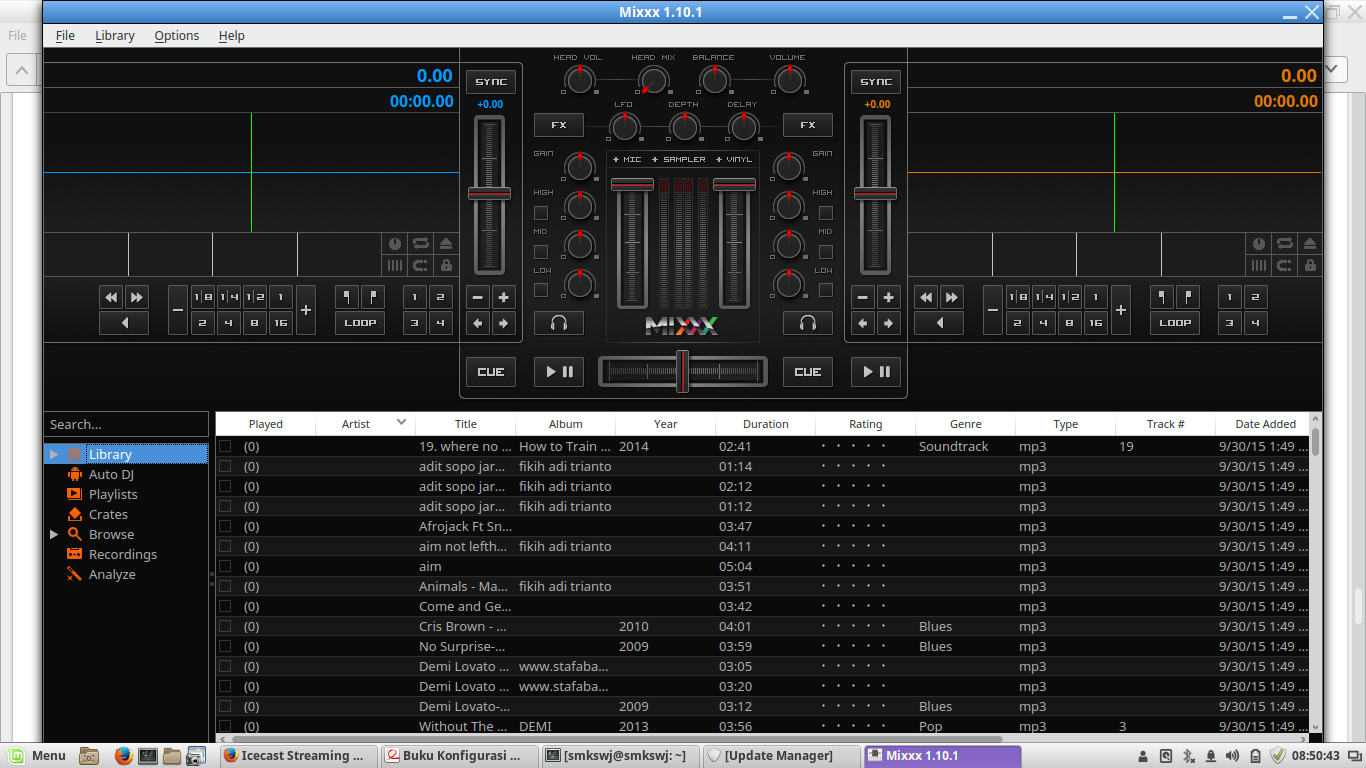Image resolution: width=1366 pixels, height=768 pixels.
Task: Toggle left channel LOW kill checkbox
Action: tap(541, 290)
